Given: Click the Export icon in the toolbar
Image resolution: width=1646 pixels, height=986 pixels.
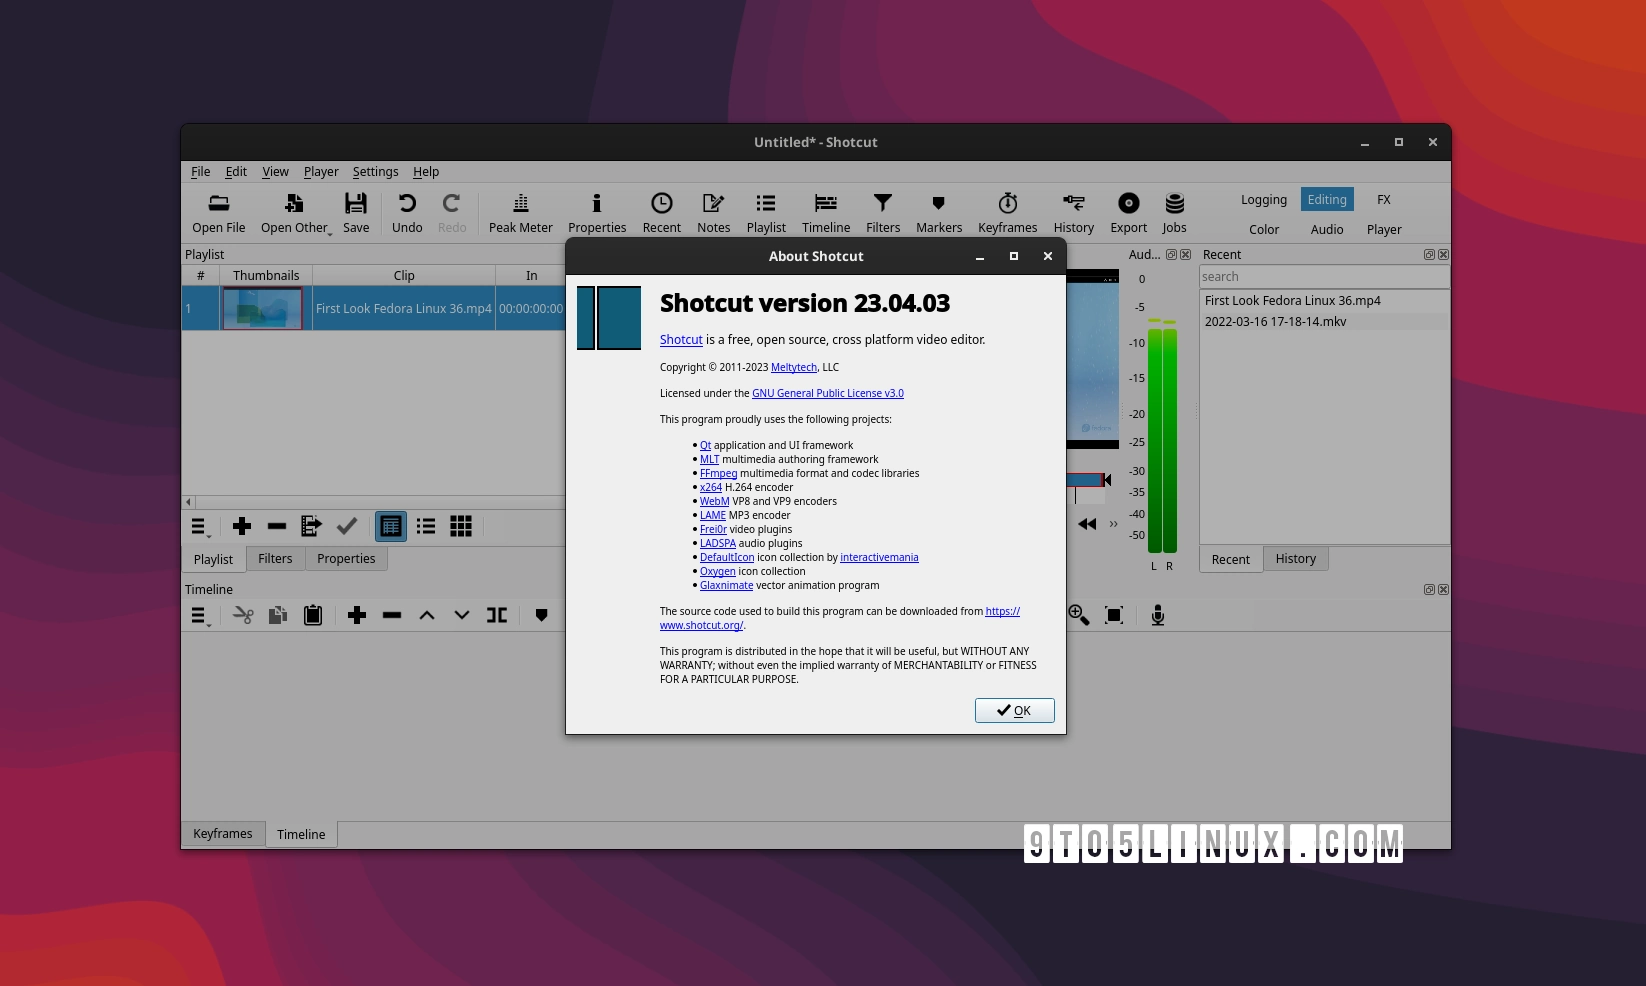Looking at the screenshot, I should pyautogui.click(x=1128, y=212).
